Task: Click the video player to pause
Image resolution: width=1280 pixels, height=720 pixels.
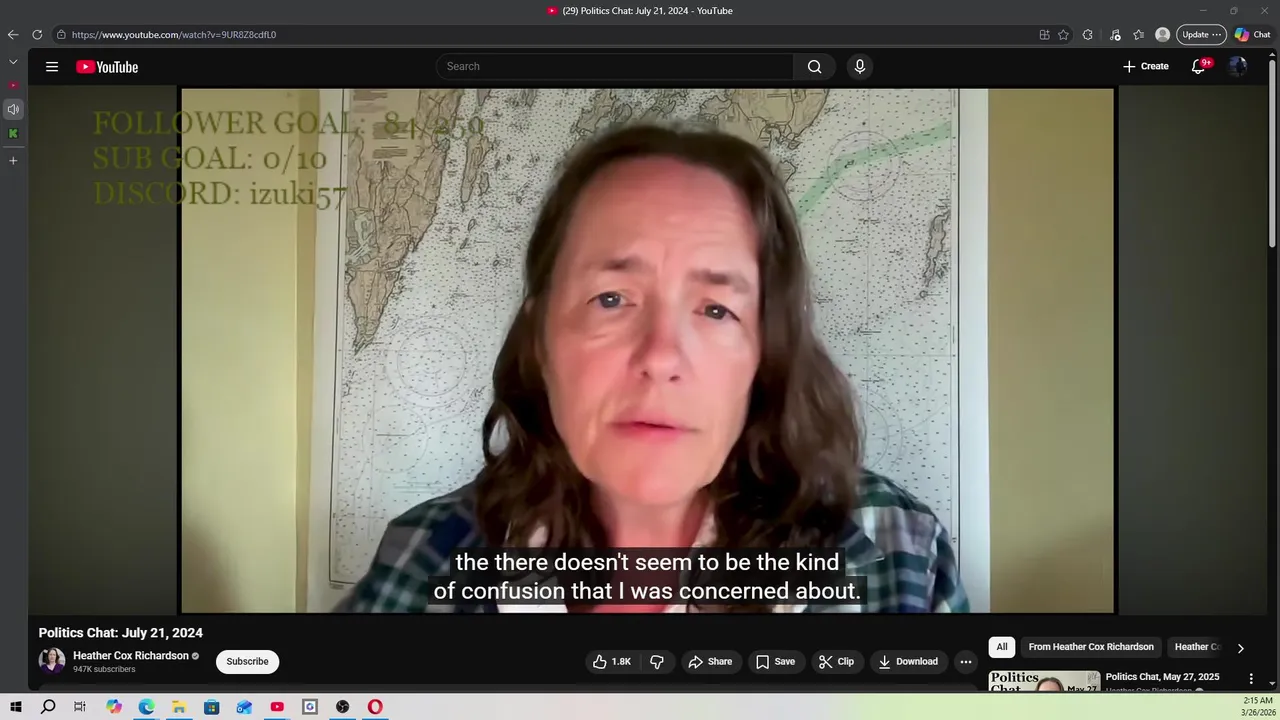Action: [x=647, y=350]
